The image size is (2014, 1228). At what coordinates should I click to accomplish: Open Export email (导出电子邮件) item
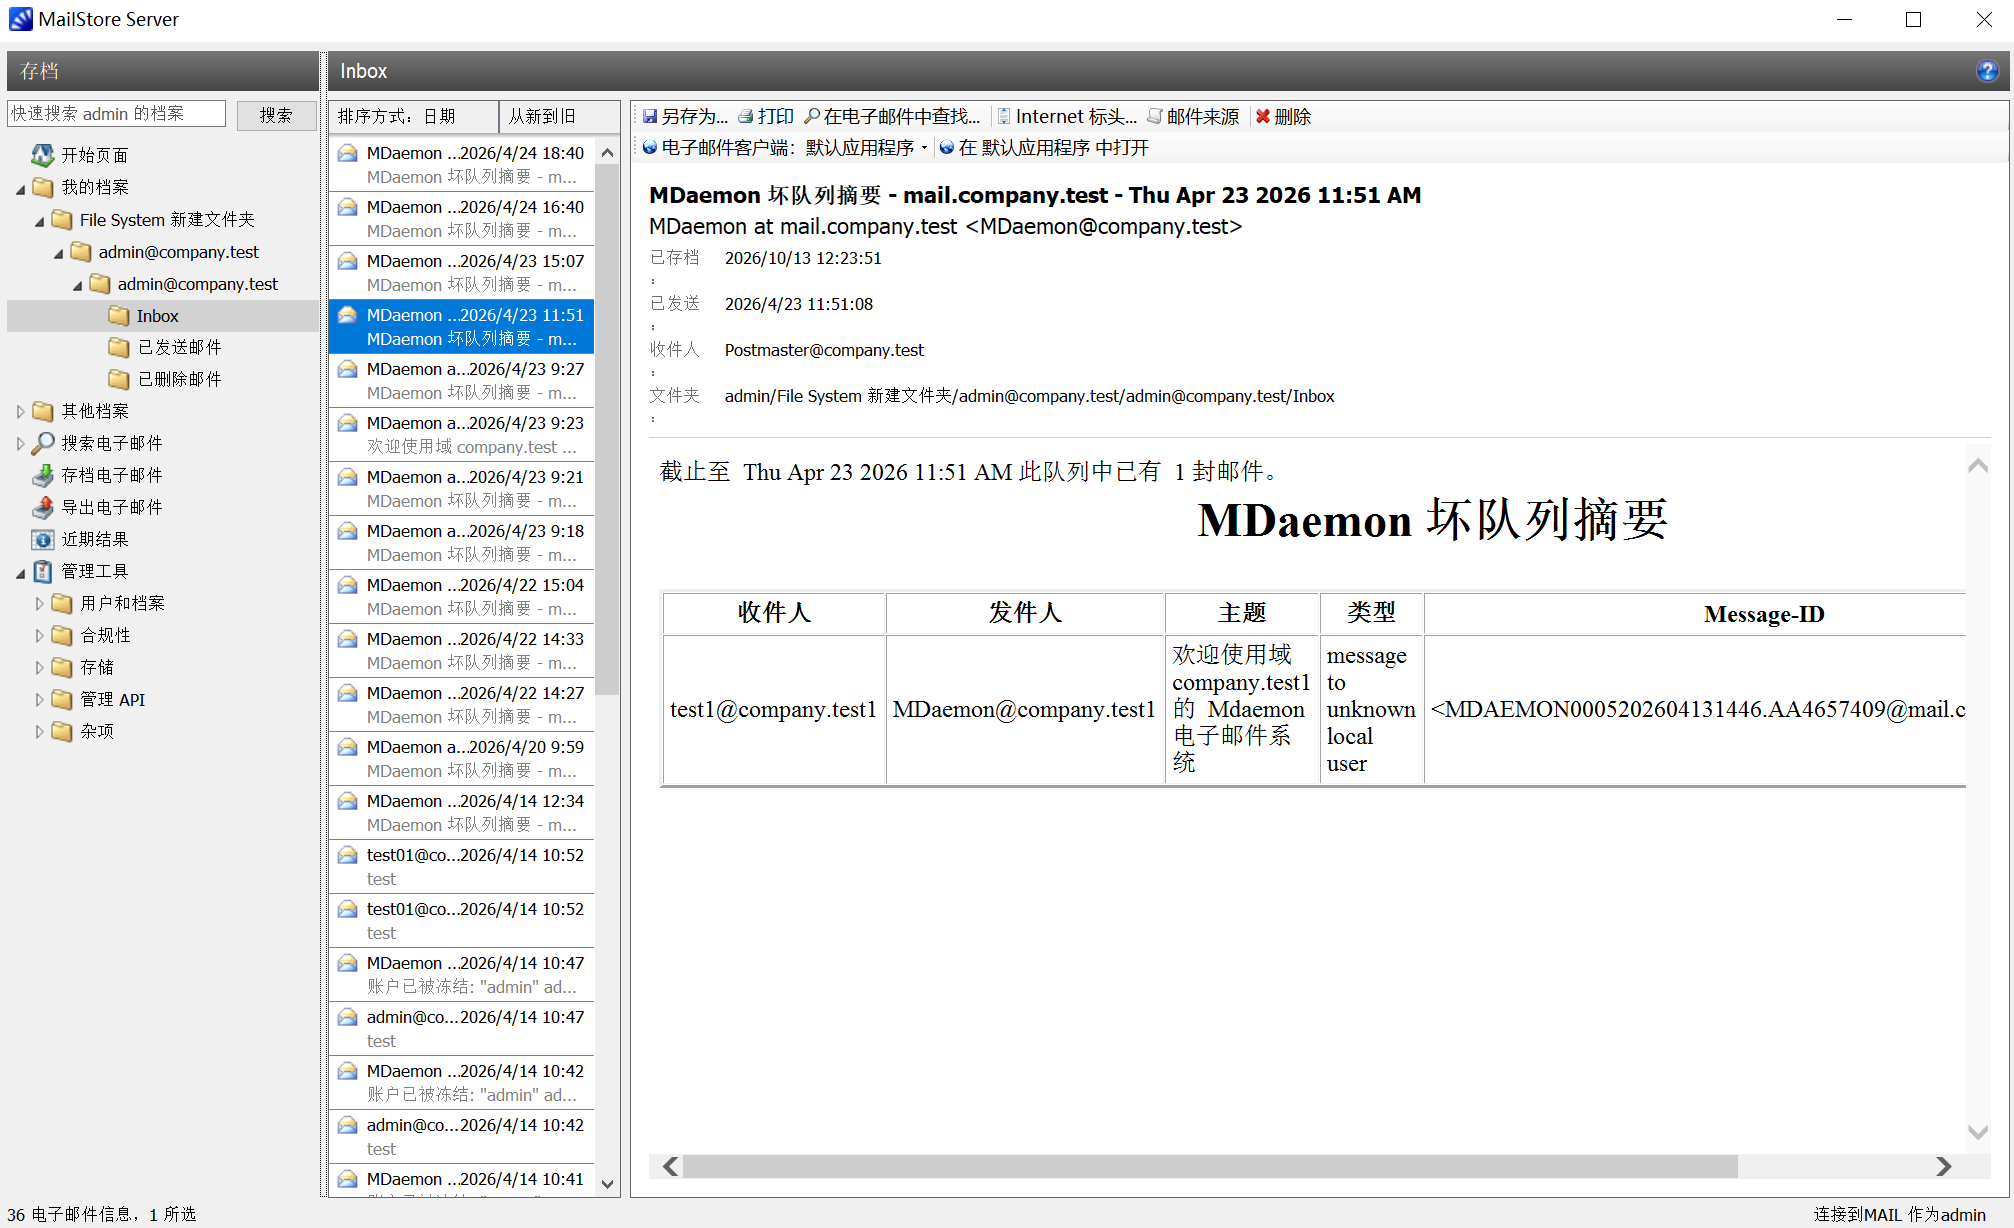[x=98, y=507]
